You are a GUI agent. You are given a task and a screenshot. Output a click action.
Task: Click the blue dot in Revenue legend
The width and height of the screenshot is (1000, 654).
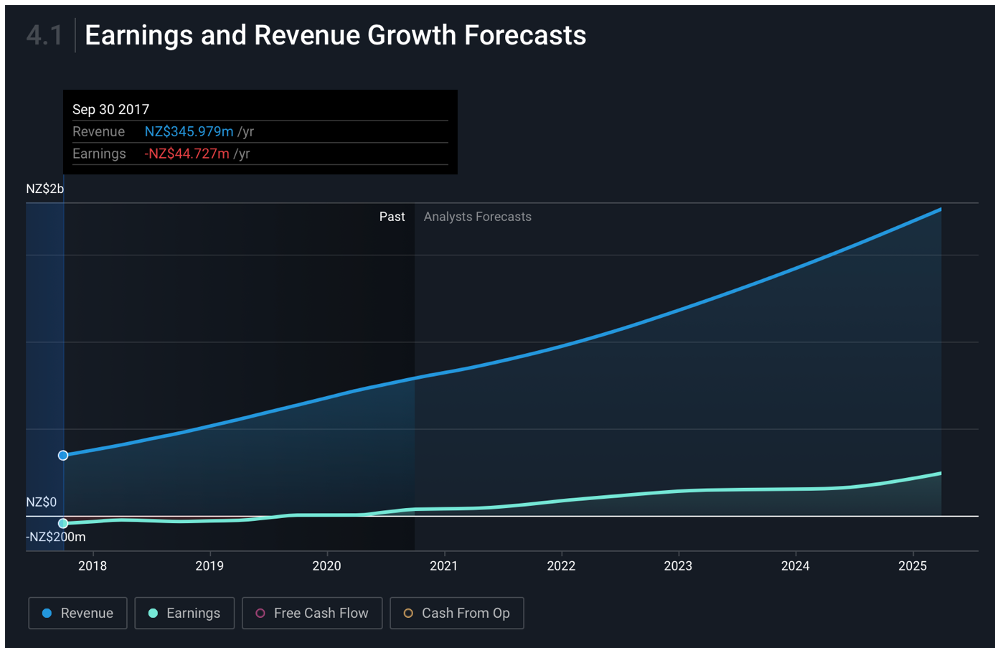pyautogui.click(x=46, y=613)
